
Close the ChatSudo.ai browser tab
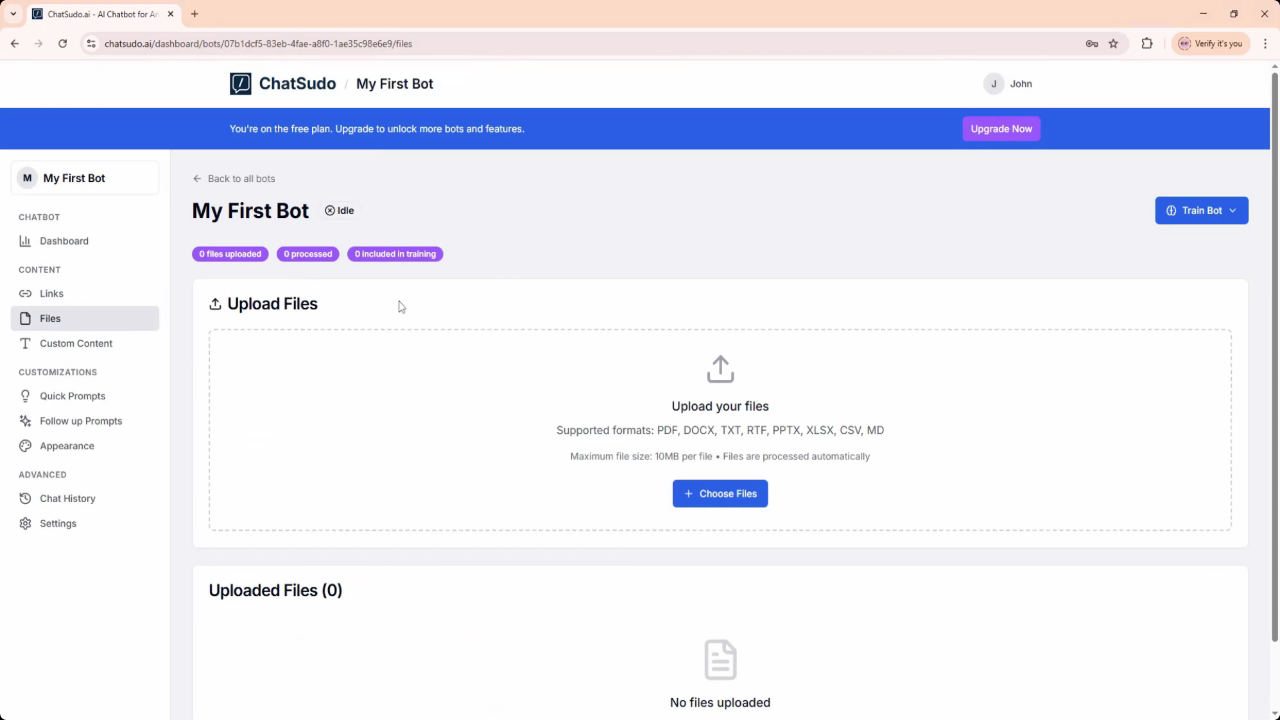171,14
